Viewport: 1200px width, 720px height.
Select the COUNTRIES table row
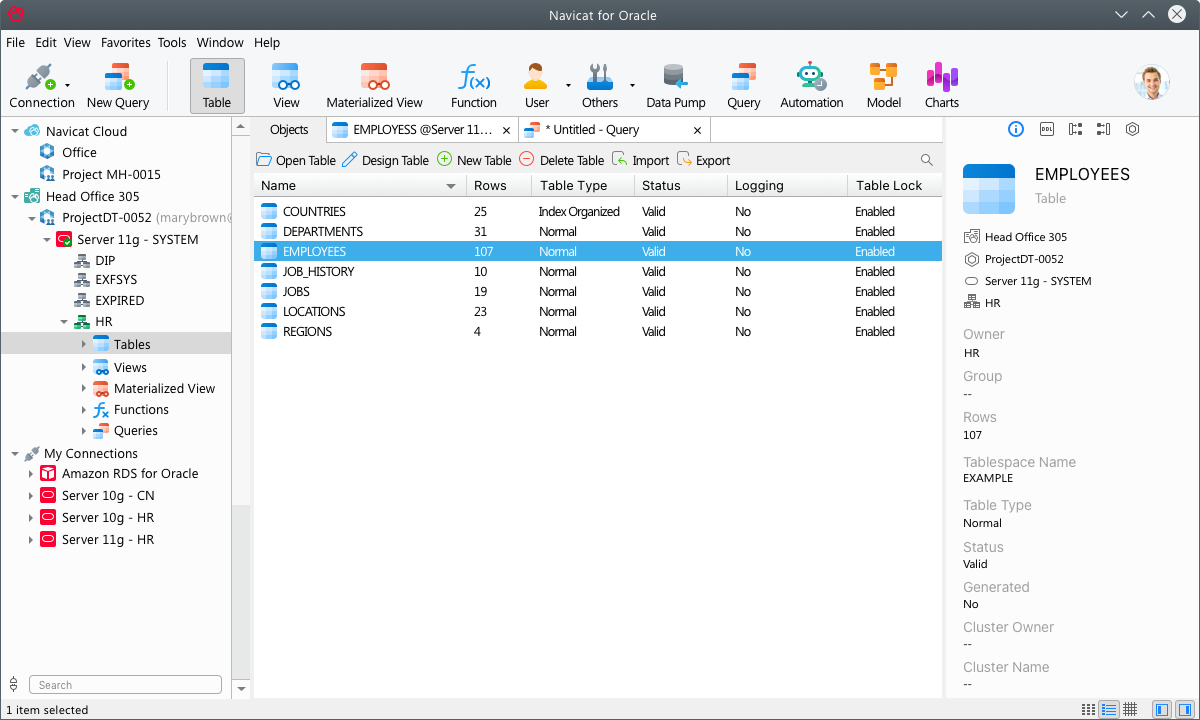click(598, 212)
